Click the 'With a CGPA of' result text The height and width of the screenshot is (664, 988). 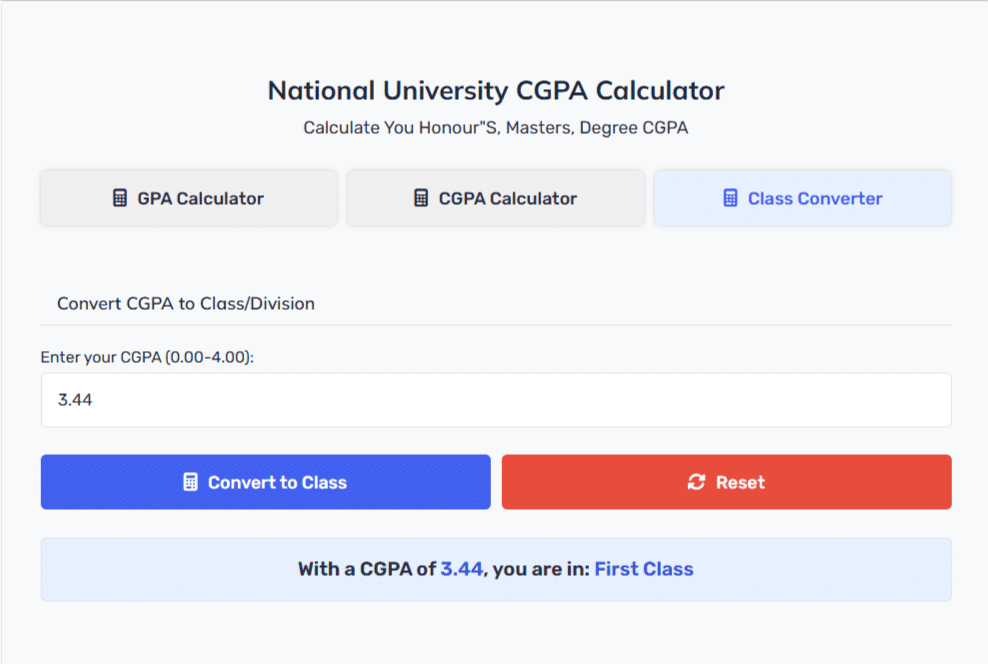367,569
